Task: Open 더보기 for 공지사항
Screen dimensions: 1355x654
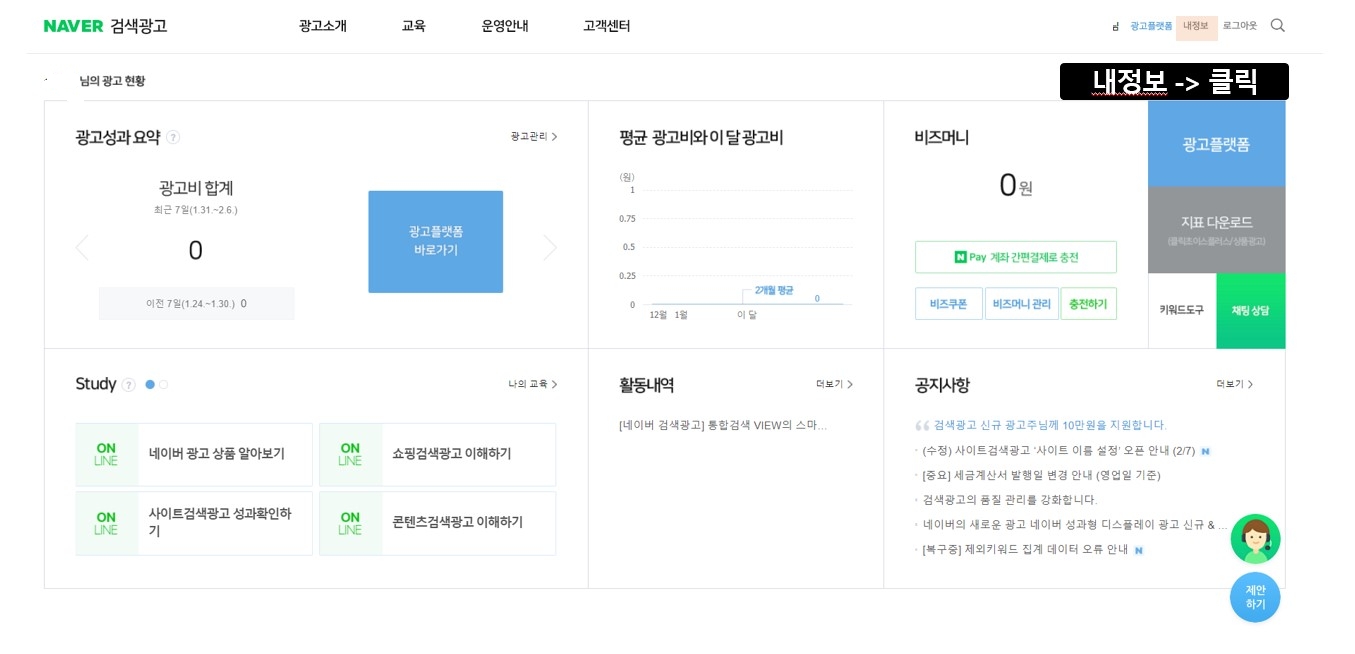Action: [x=1235, y=384]
